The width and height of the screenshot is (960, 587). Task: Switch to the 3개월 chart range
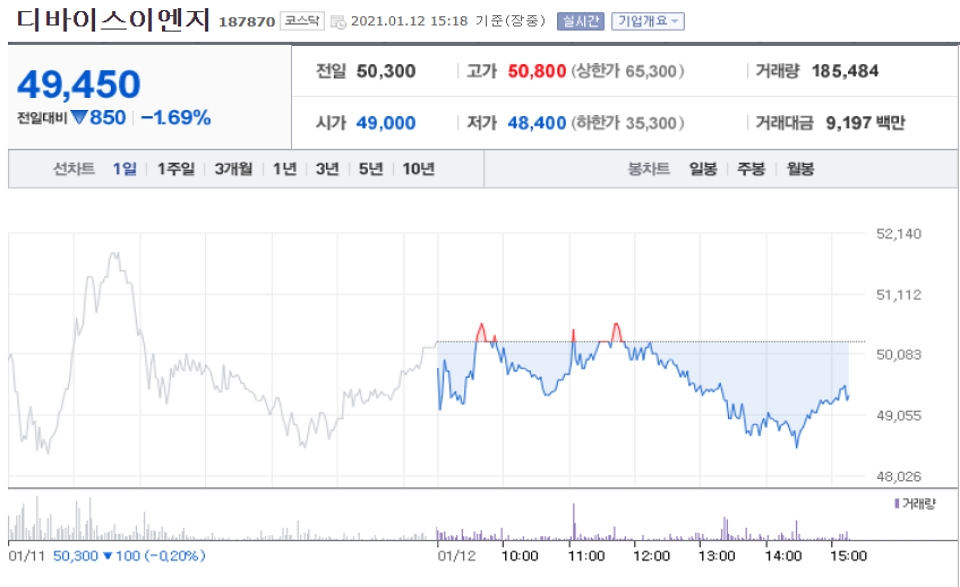pyautogui.click(x=233, y=168)
